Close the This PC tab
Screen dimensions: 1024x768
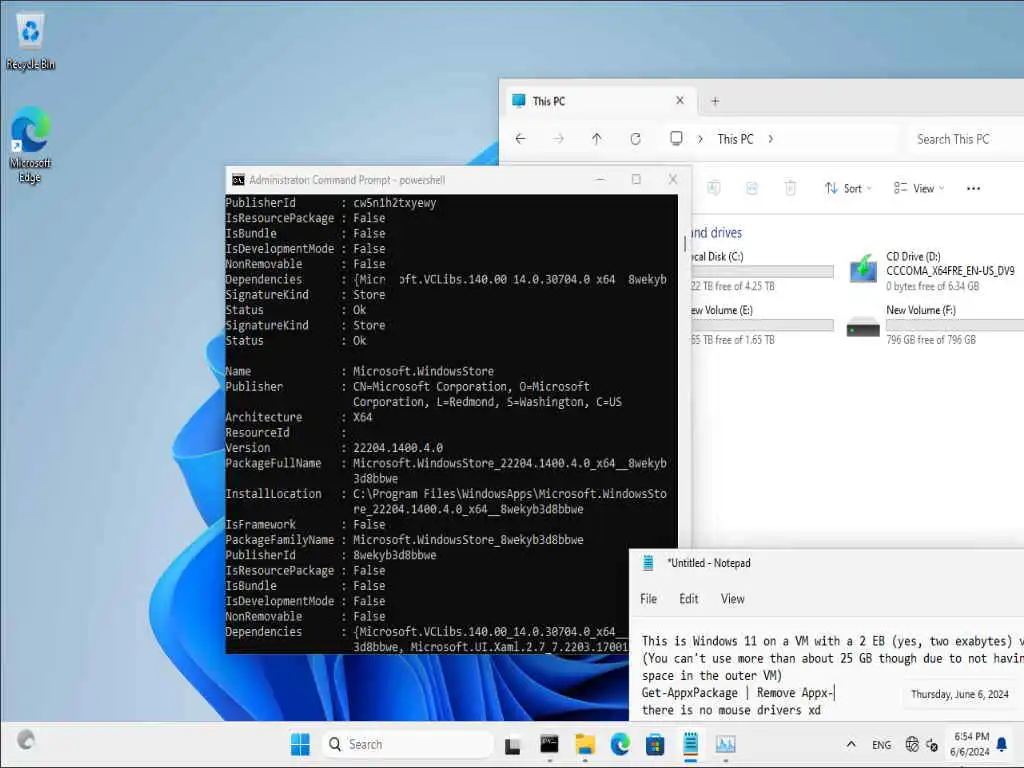[x=680, y=101]
